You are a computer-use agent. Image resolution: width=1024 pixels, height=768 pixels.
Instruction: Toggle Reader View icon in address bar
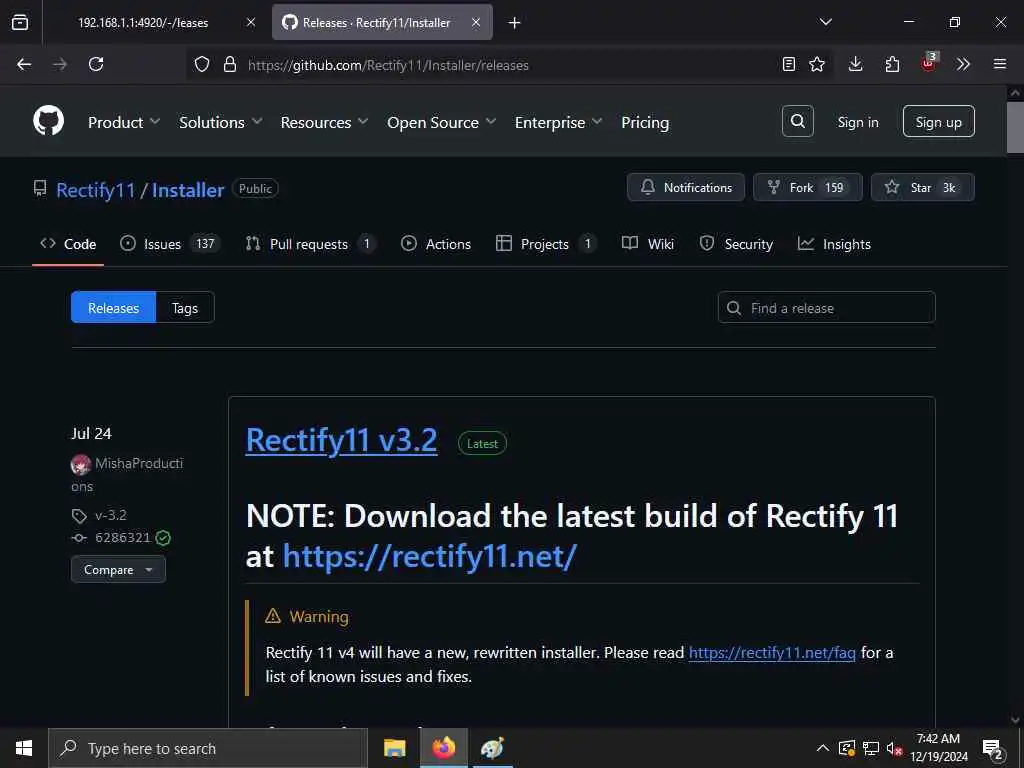click(x=788, y=64)
